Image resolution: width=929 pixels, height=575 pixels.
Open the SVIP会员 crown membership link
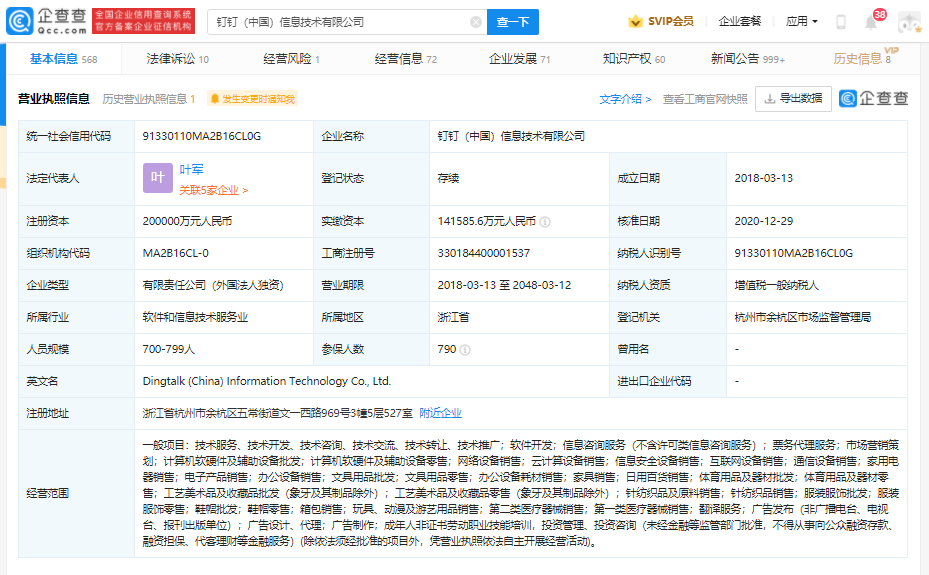click(661, 21)
